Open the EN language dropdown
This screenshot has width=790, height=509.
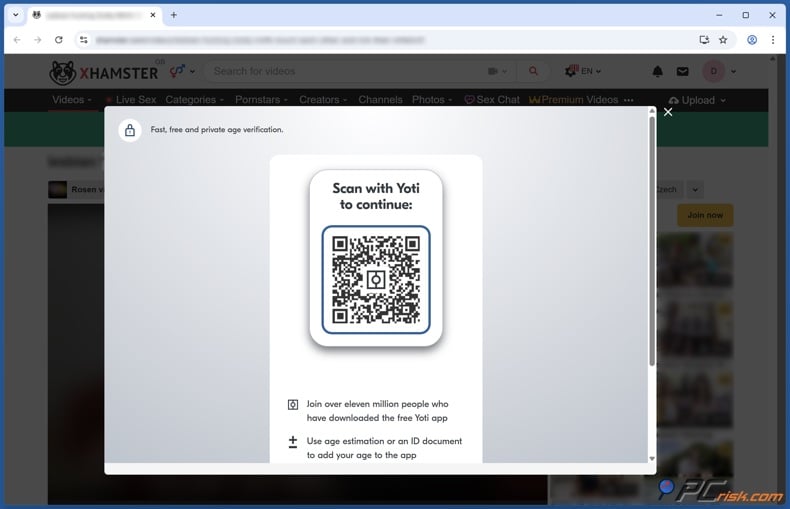coord(582,71)
